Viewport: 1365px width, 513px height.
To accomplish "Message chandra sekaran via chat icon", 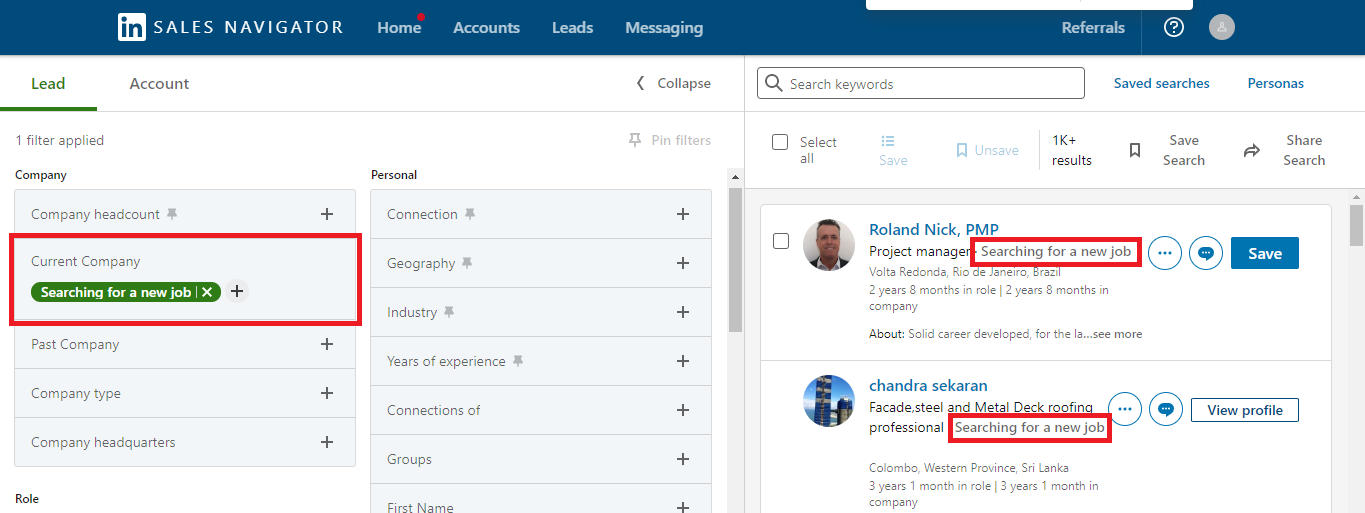I will pyautogui.click(x=1165, y=409).
